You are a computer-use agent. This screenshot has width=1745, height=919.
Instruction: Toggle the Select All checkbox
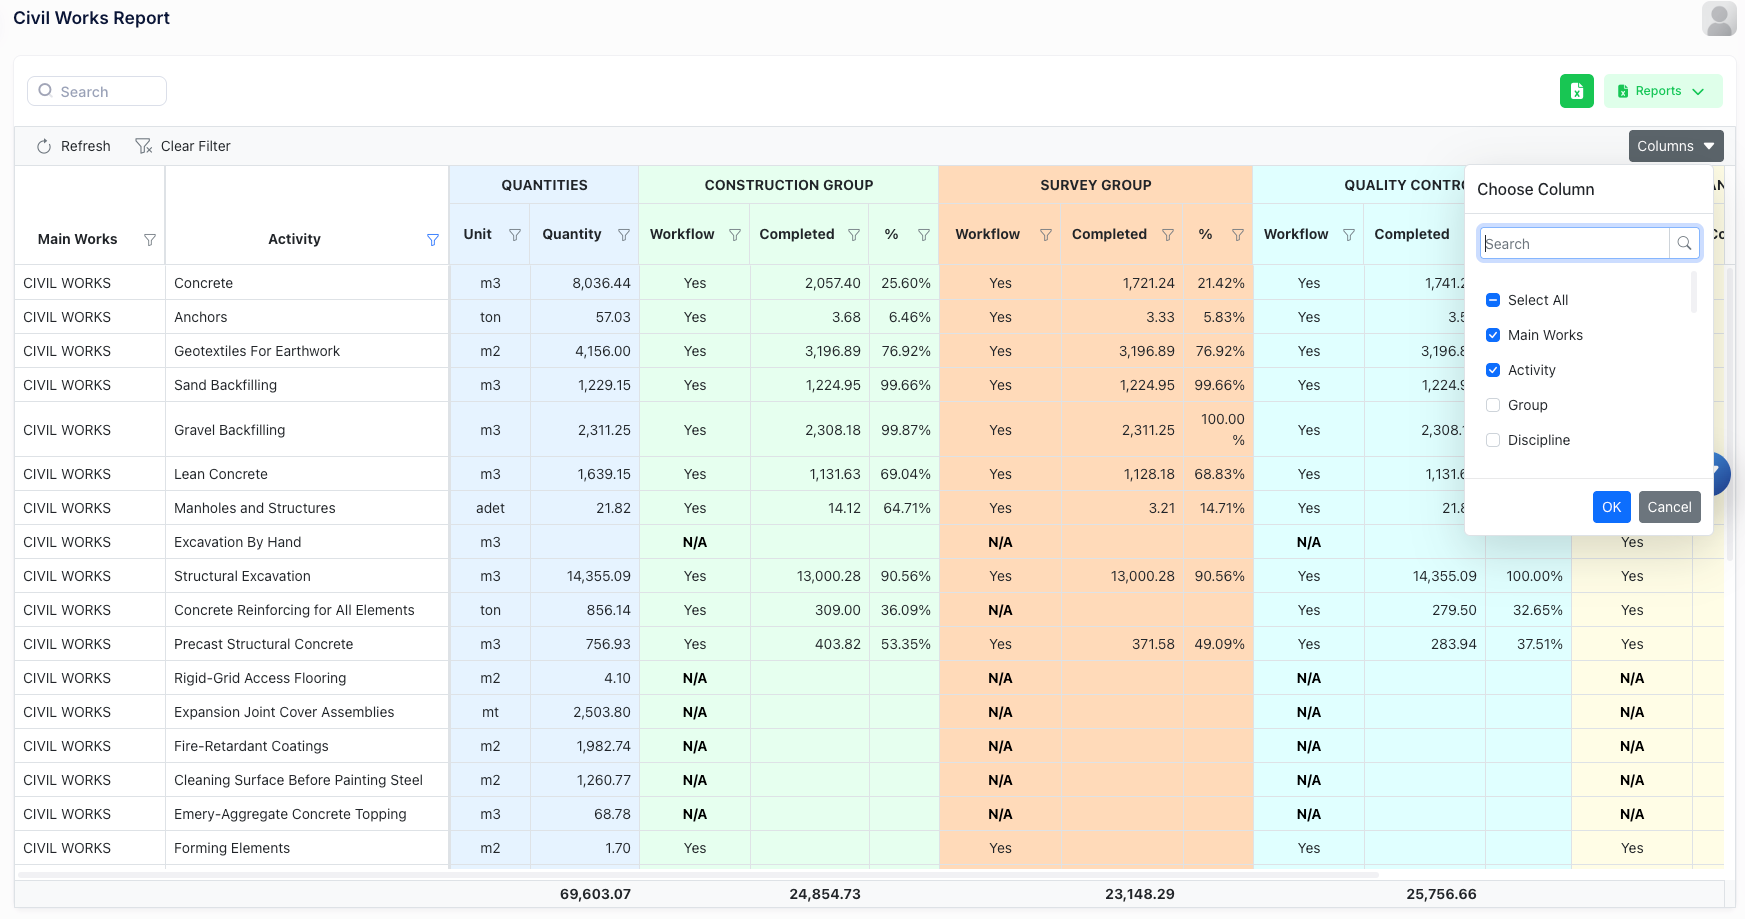click(1493, 300)
